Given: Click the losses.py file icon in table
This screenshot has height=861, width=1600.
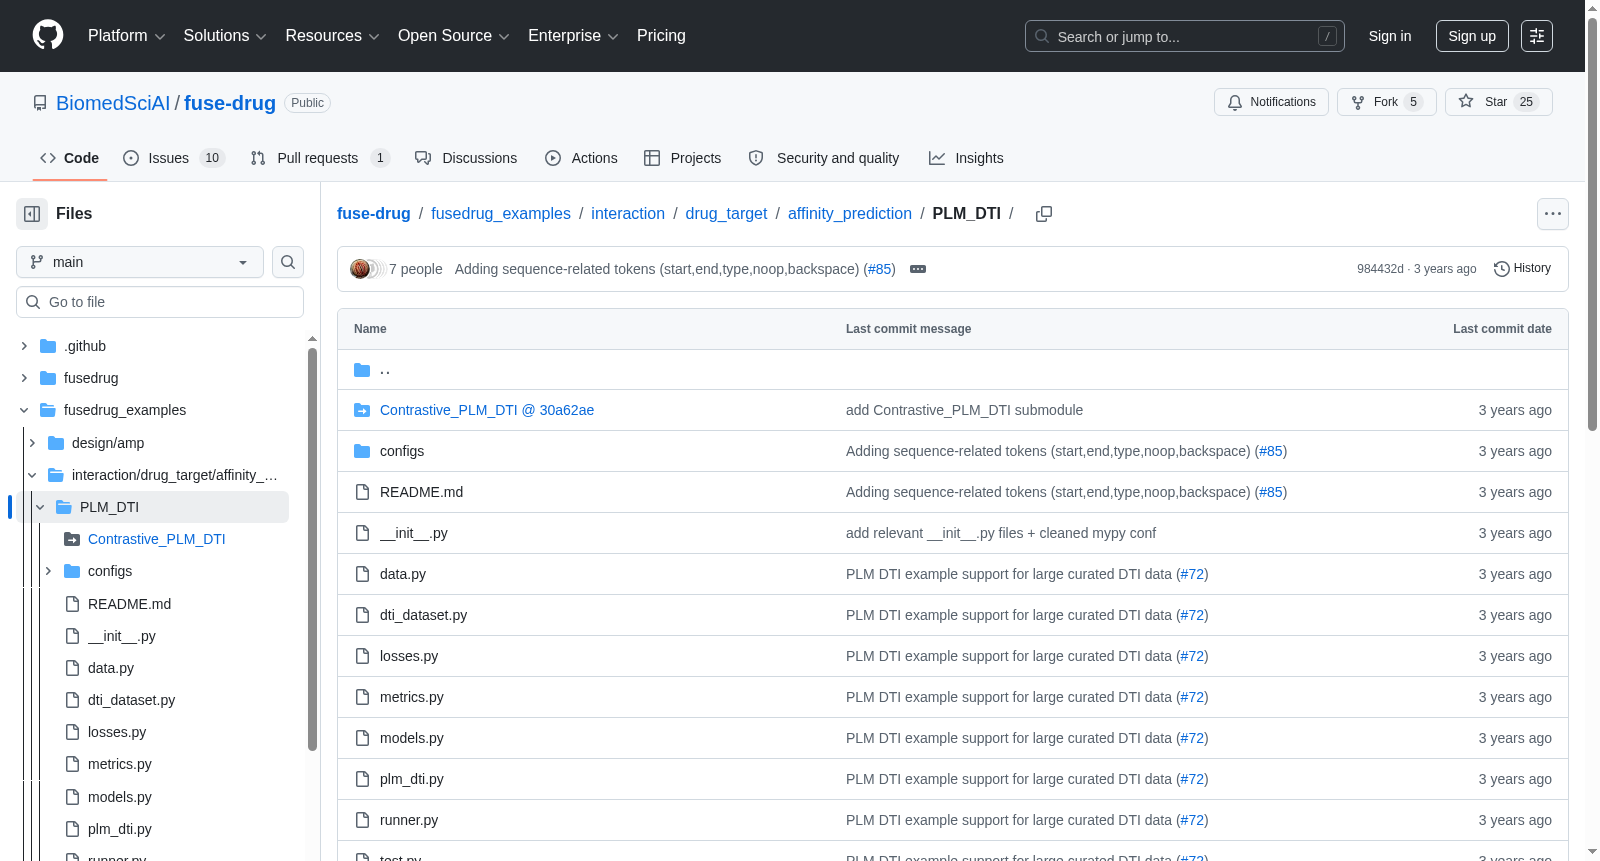Looking at the screenshot, I should coord(362,656).
